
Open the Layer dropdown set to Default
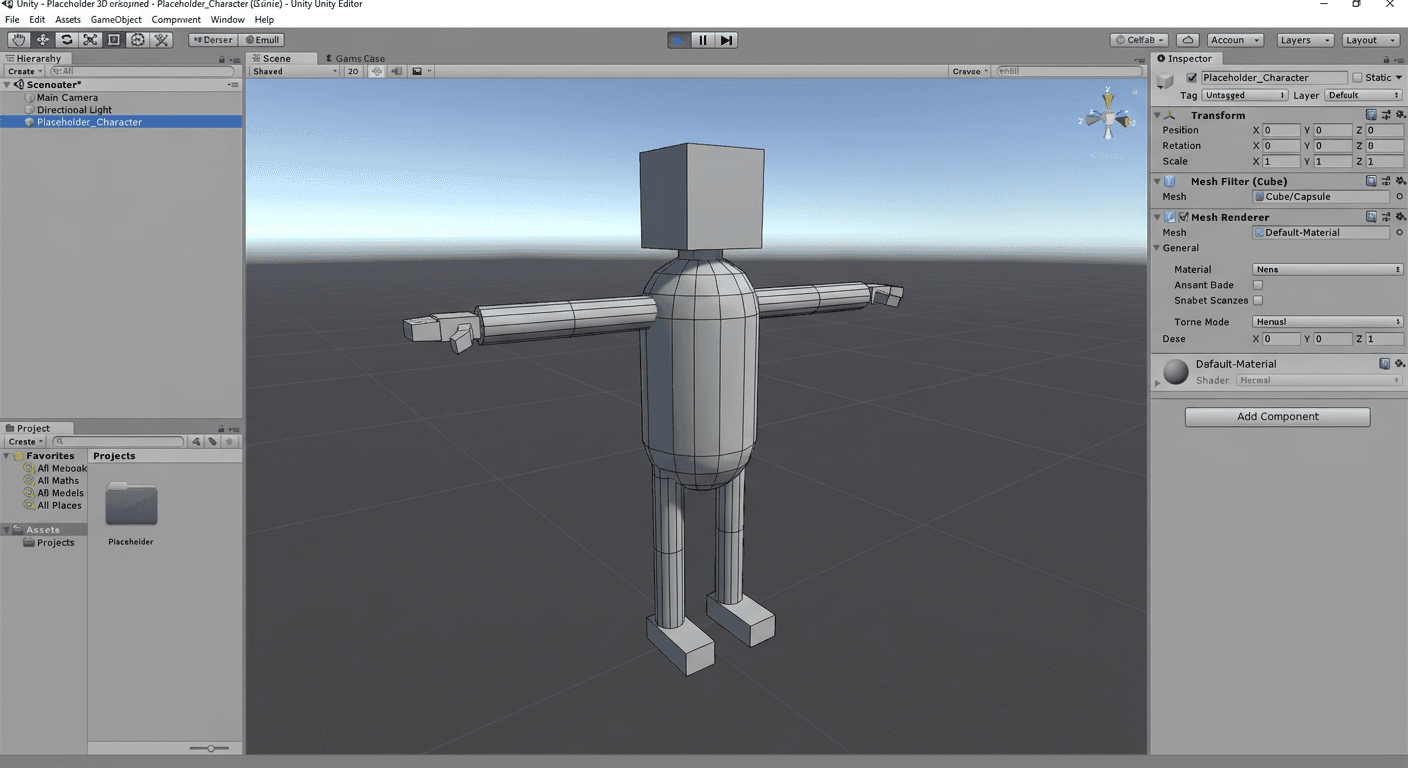[x=1362, y=94]
